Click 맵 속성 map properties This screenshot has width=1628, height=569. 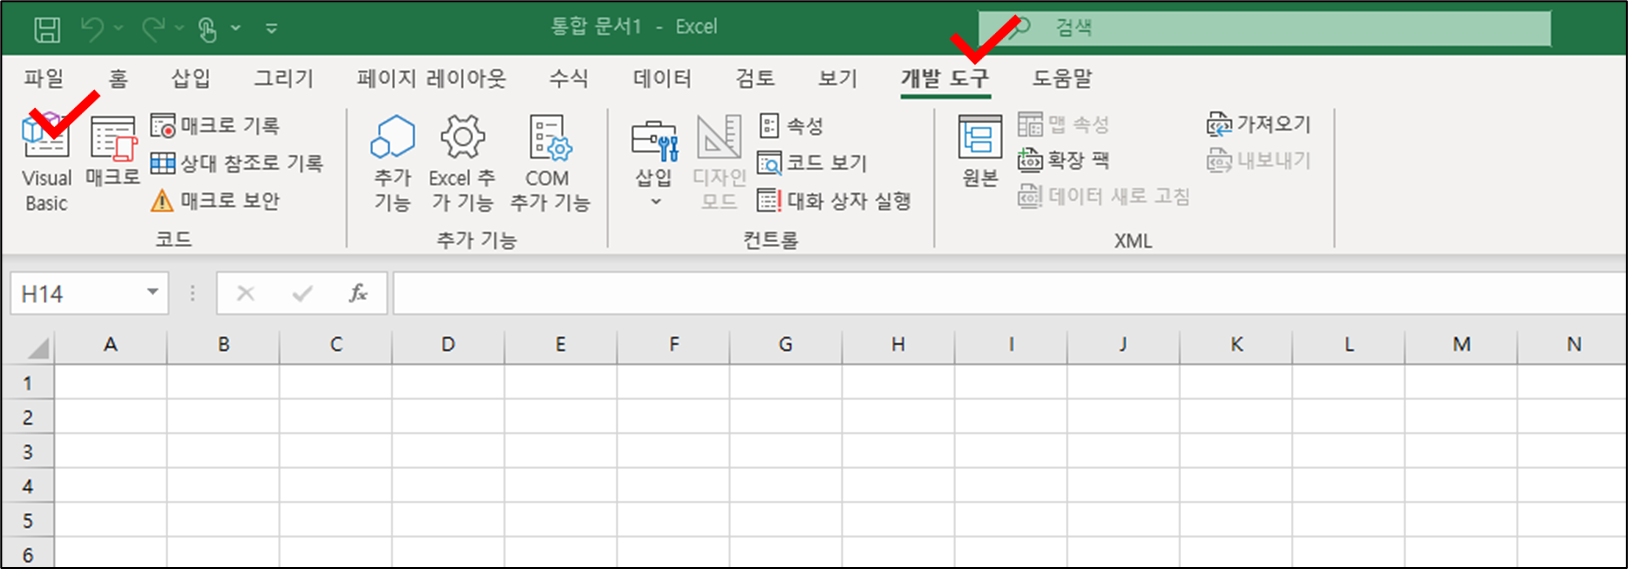click(1064, 125)
